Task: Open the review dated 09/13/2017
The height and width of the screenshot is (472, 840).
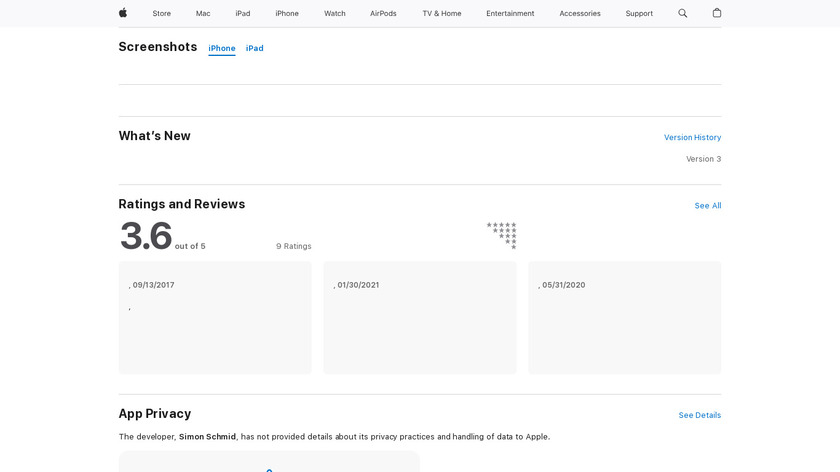Action: coord(215,318)
